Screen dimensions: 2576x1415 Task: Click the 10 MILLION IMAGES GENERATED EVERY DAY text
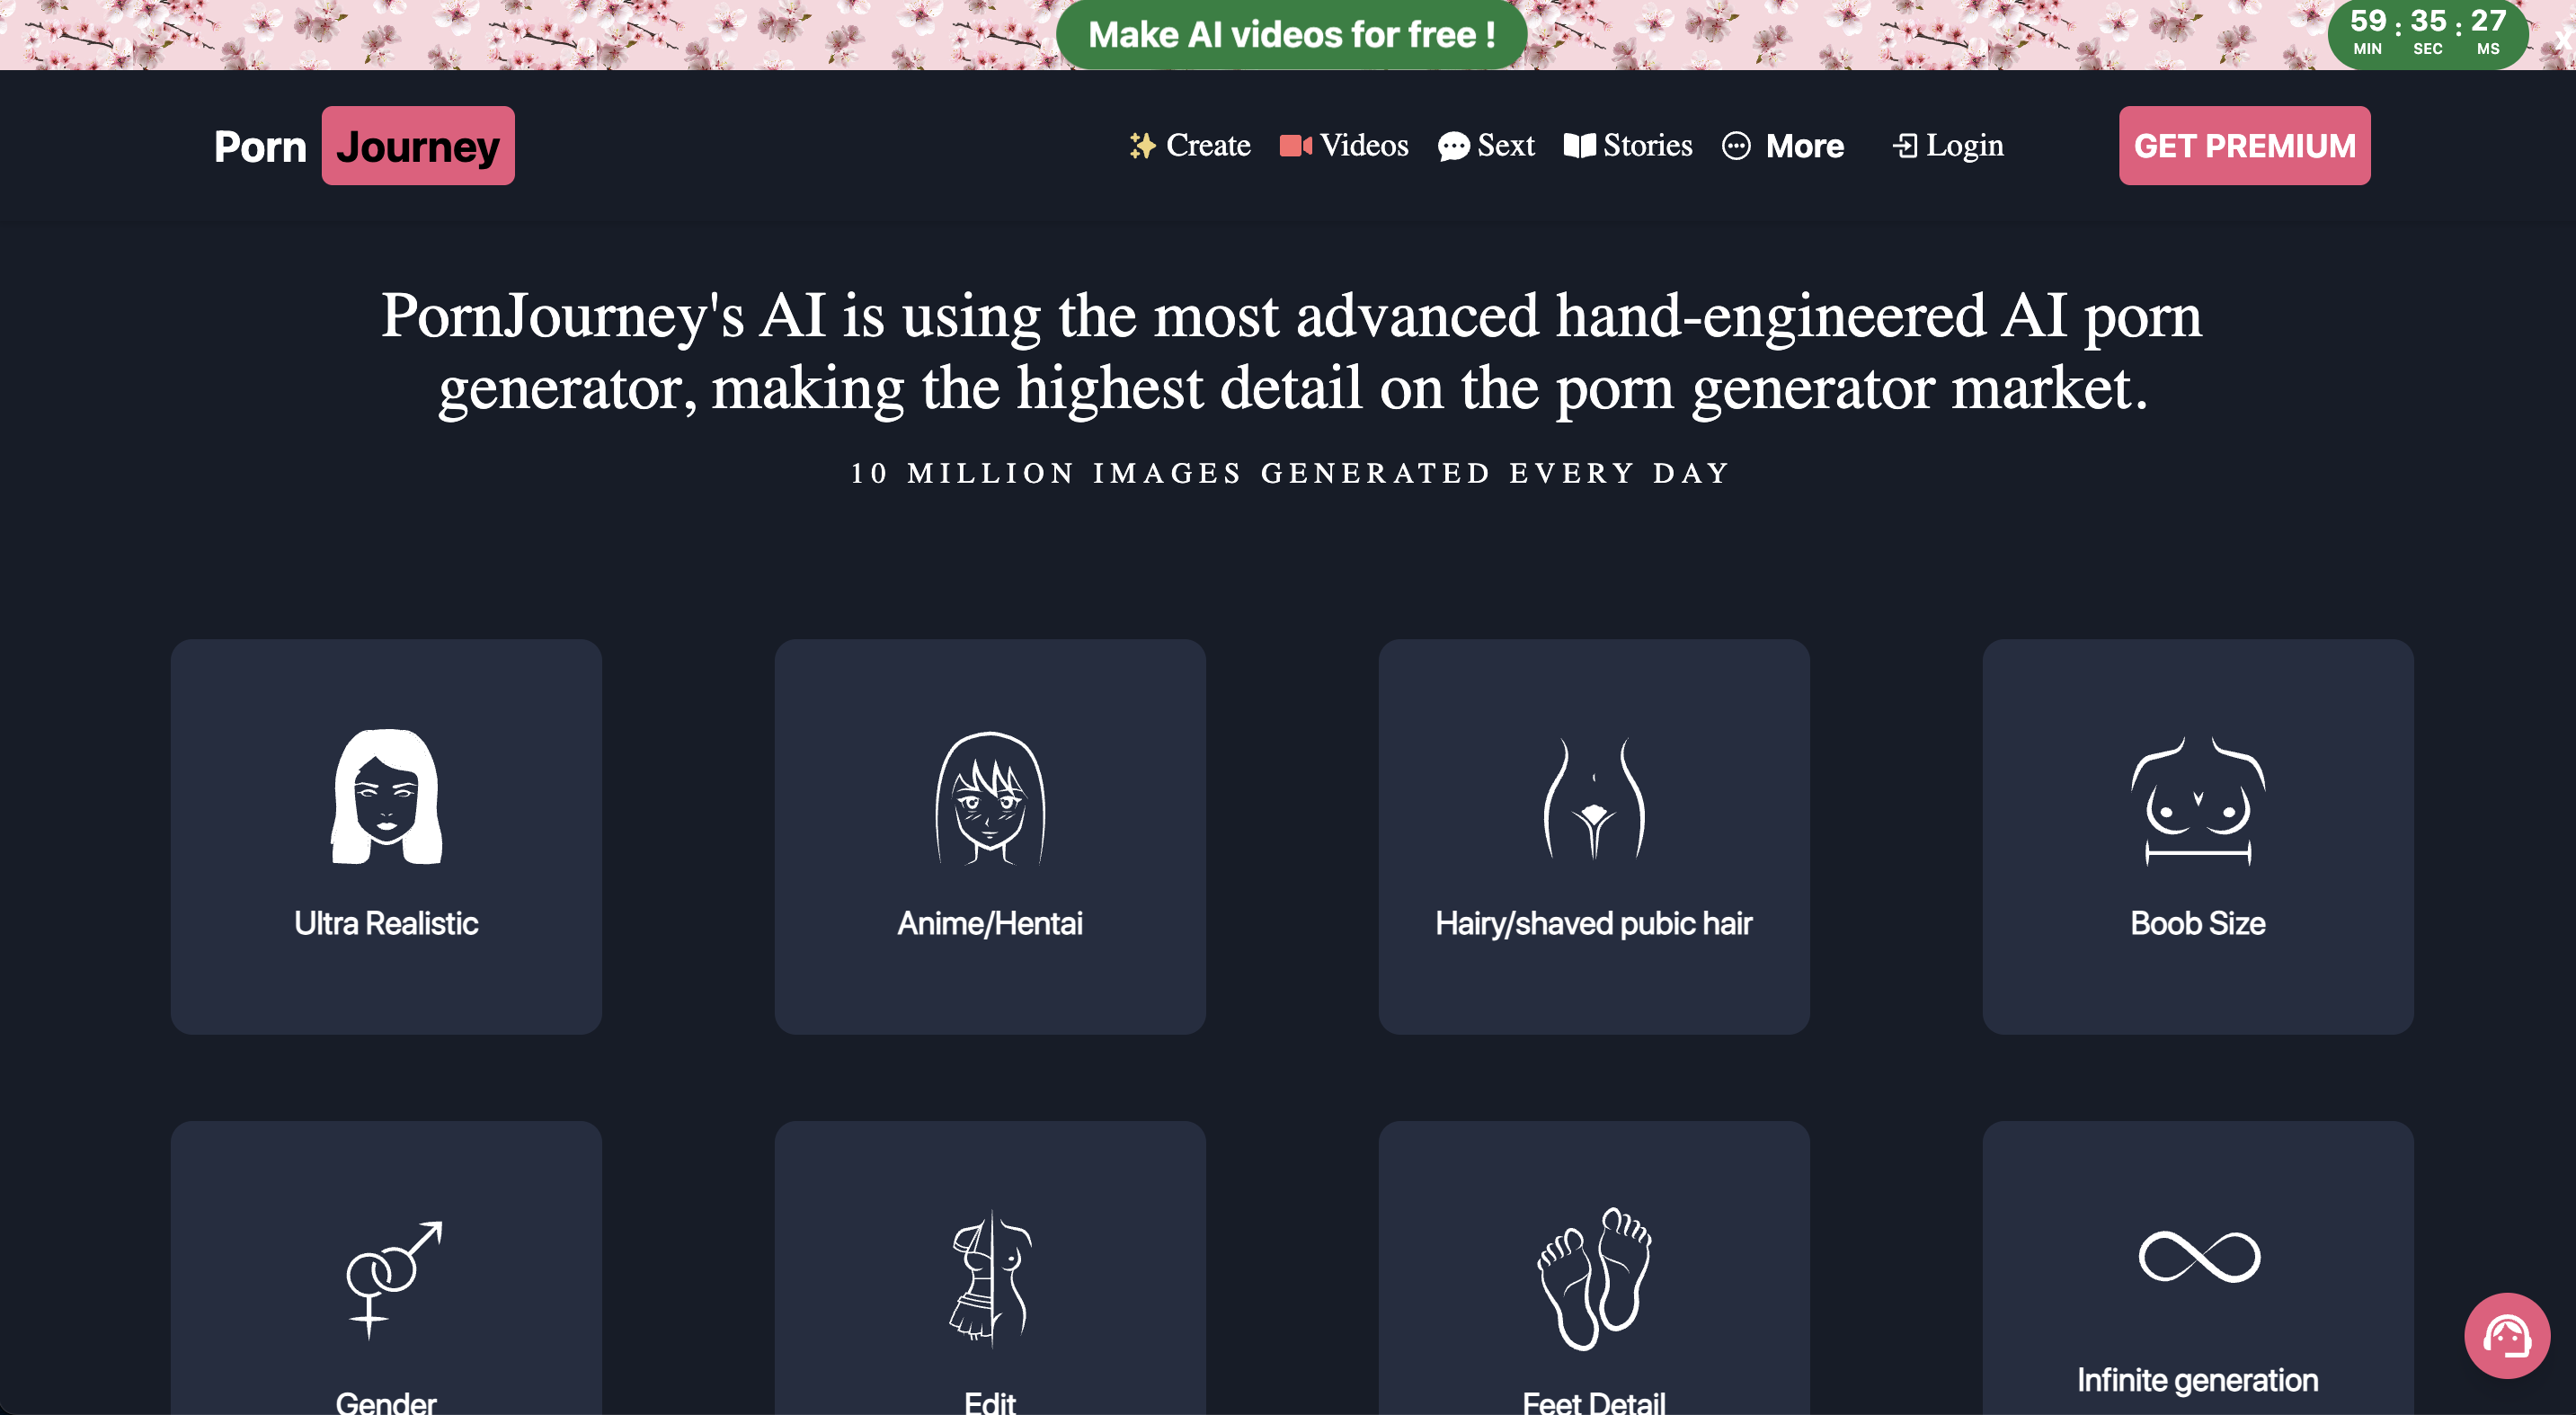[x=1290, y=473]
